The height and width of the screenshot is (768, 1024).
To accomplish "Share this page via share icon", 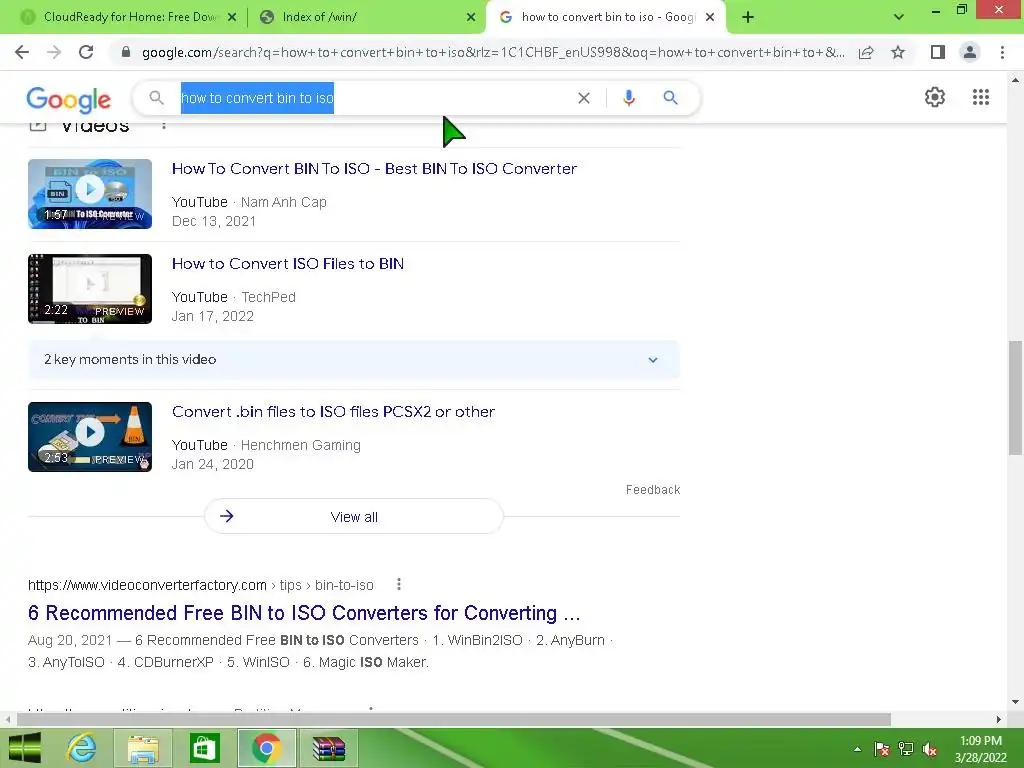I will click(866, 52).
